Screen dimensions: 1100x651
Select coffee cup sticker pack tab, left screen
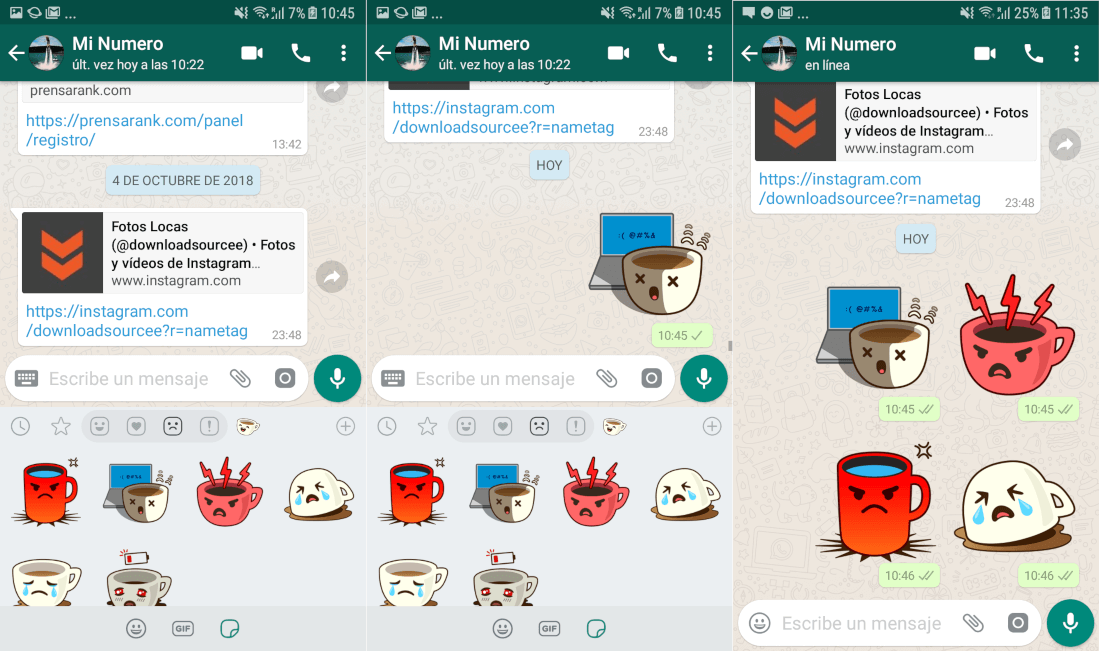tap(248, 426)
